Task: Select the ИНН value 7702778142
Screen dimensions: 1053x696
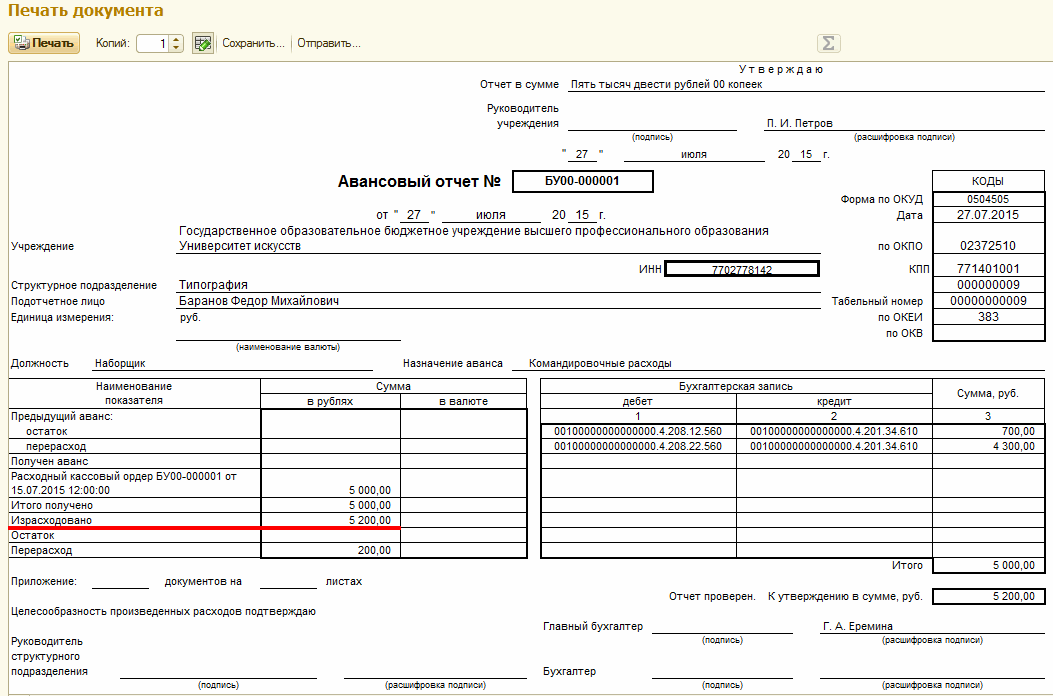Action: pyautogui.click(x=741, y=269)
